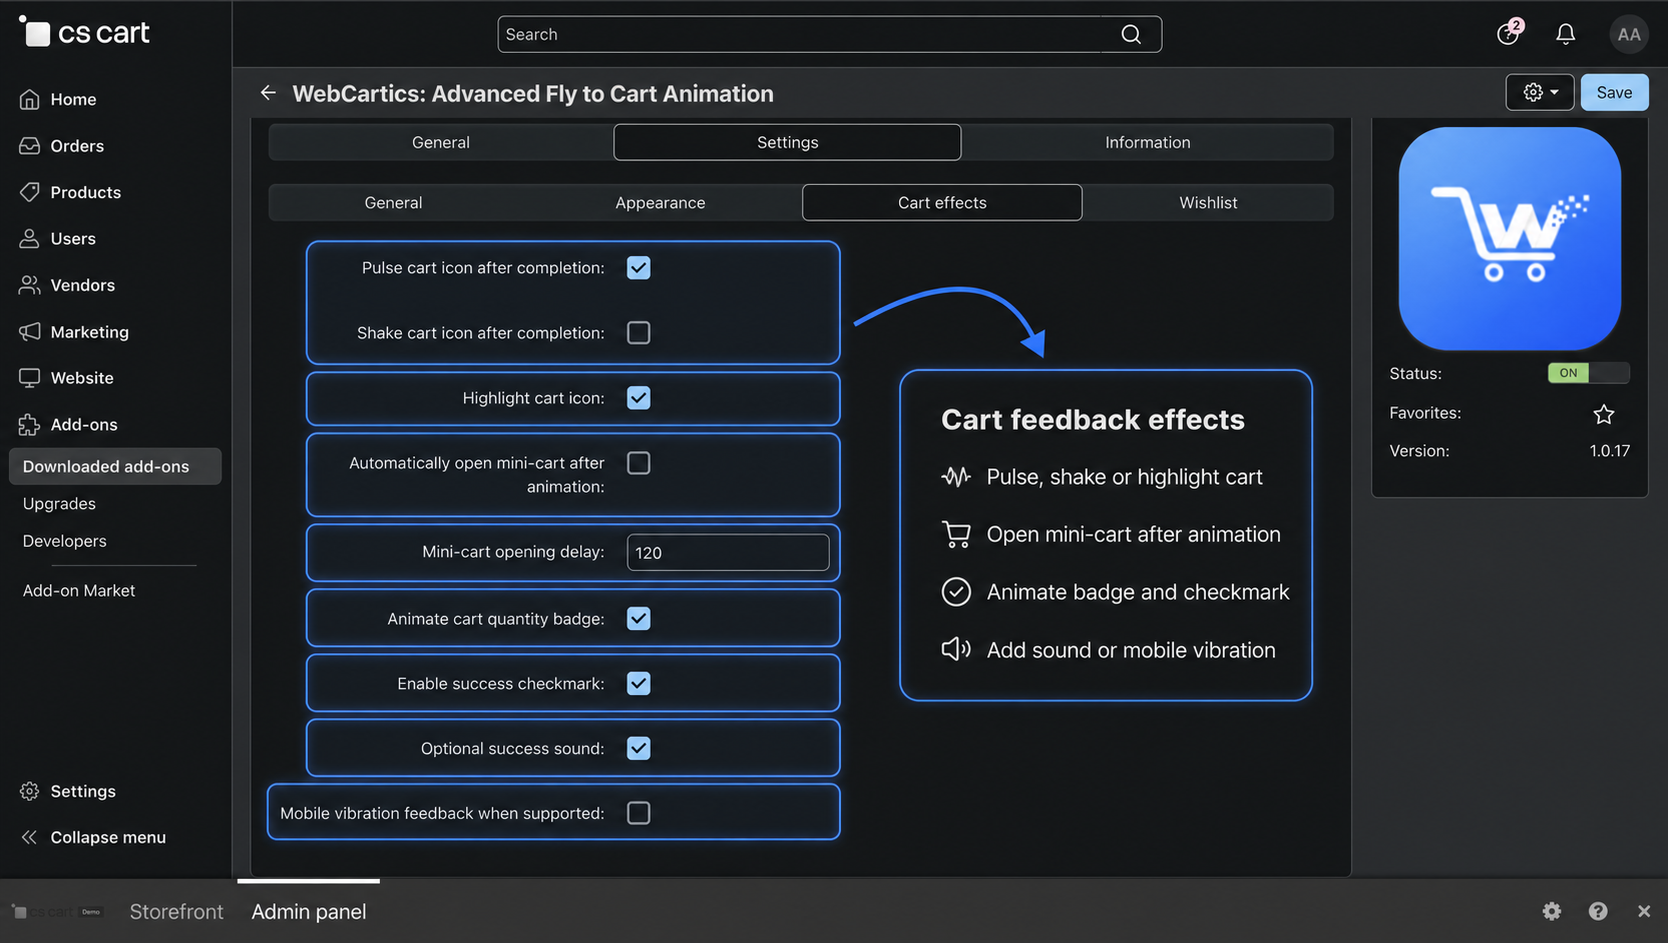Viewport: 1668px width, 943px height.
Task: Open Upgrades in sidebar
Action: (x=59, y=503)
